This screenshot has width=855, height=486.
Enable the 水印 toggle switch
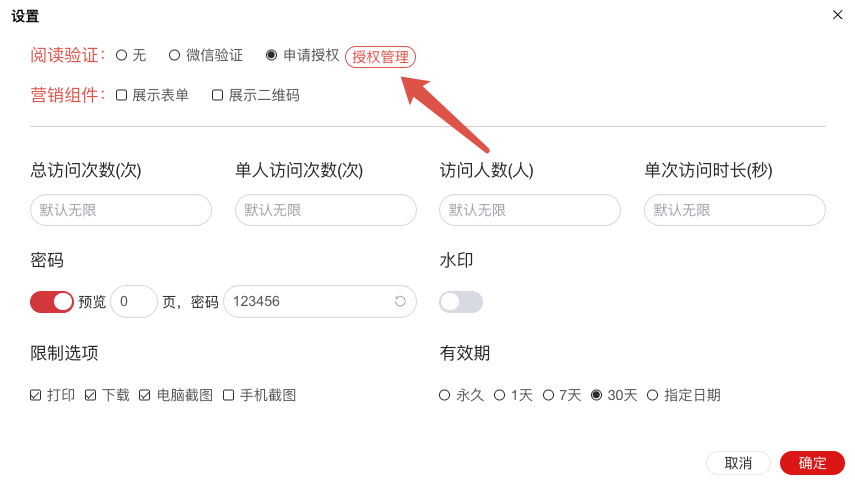[x=461, y=301]
